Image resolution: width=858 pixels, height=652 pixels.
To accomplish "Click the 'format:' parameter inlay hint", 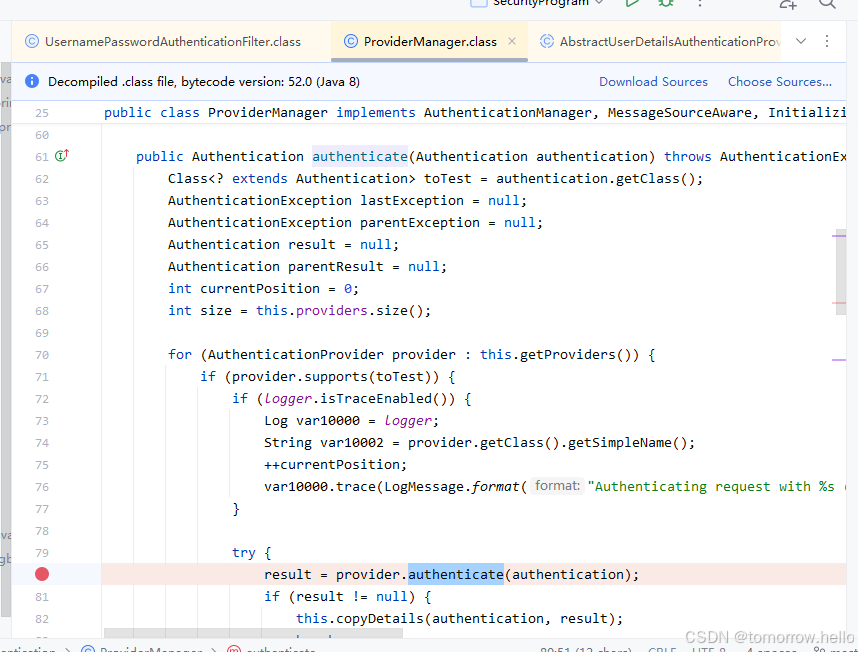I will (x=557, y=486).
